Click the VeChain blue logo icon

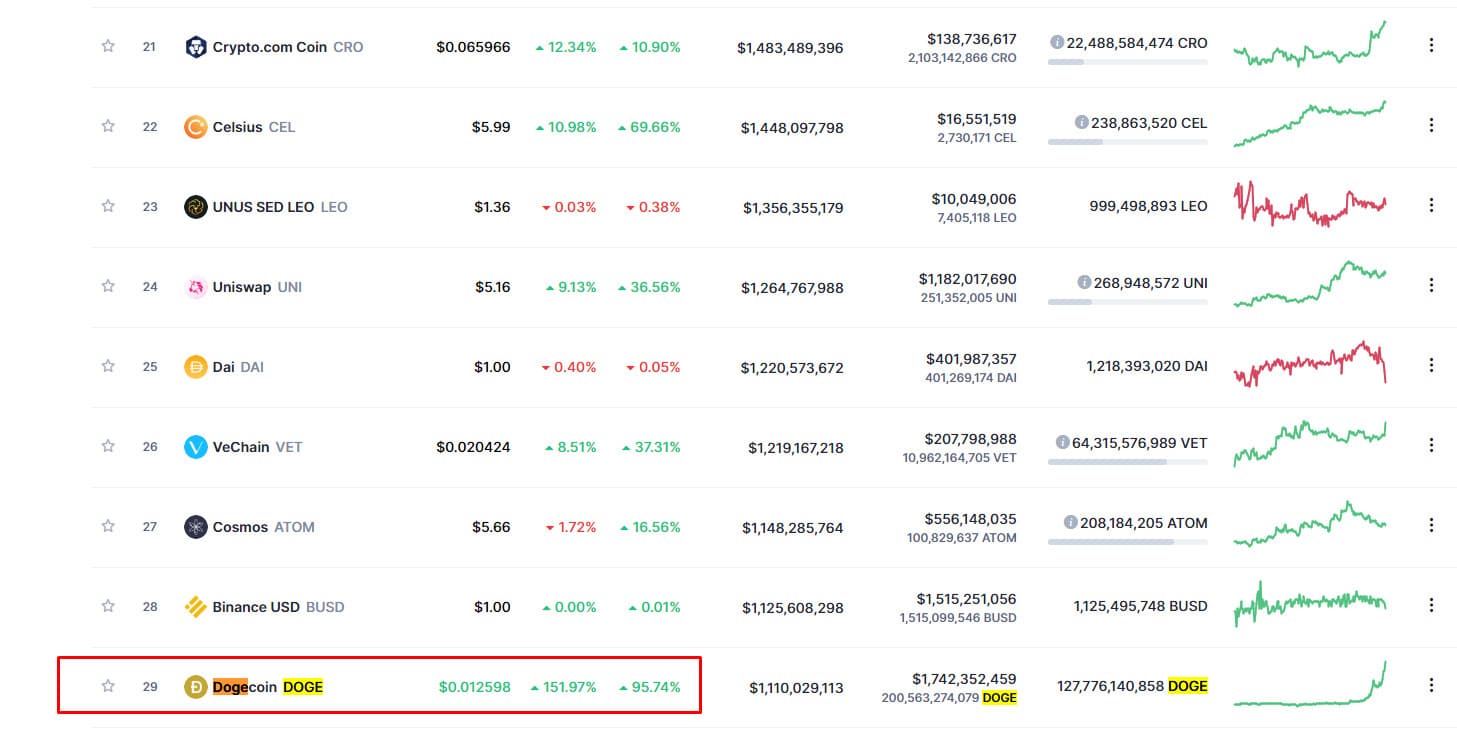pyautogui.click(x=196, y=447)
